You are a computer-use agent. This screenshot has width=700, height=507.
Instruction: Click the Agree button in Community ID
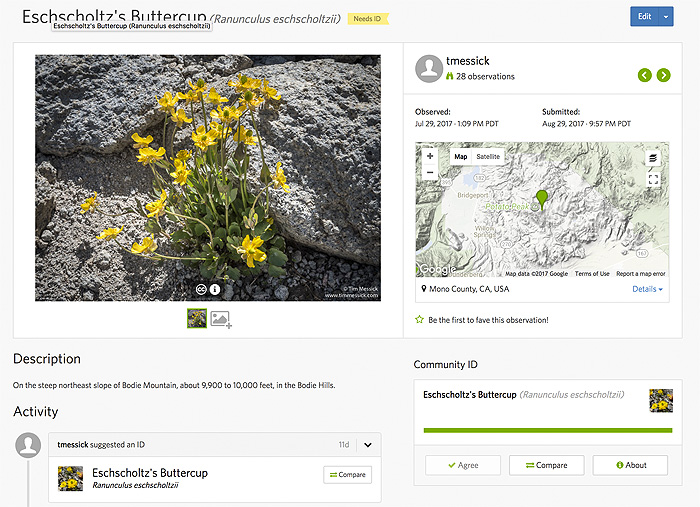coord(463,465)
